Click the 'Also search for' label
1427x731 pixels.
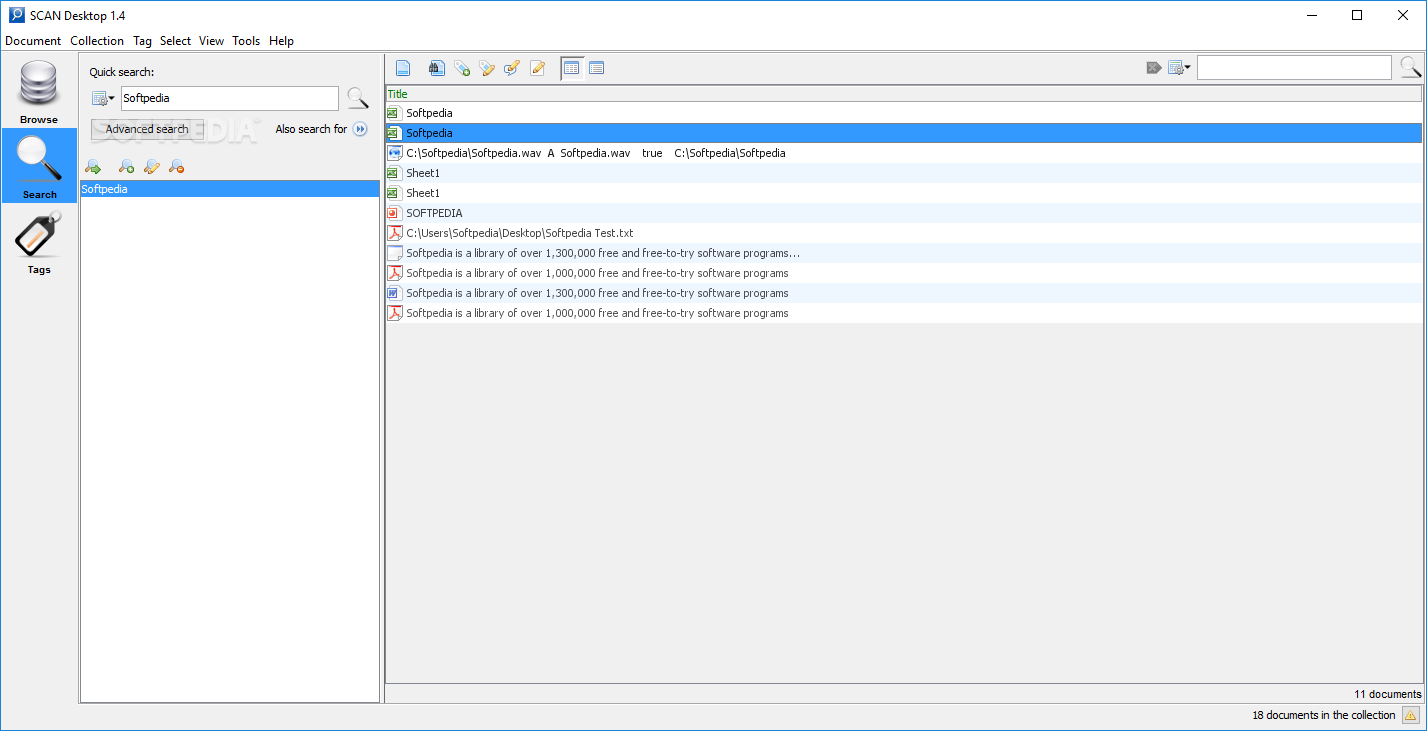(x=311, y=129)
